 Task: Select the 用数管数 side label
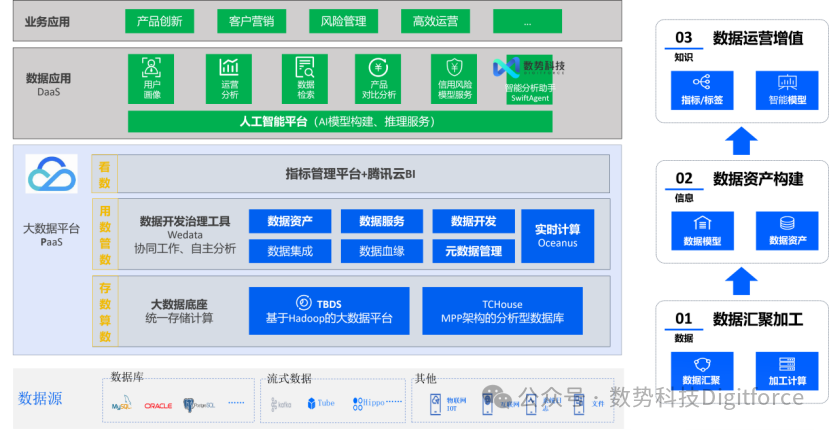[x=105, y=235]
